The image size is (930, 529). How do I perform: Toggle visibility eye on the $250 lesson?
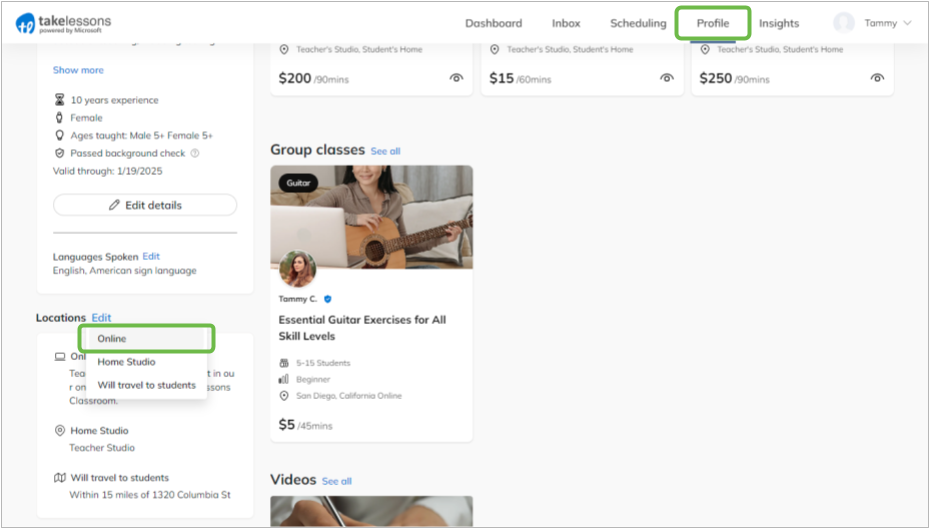point(877,78)
